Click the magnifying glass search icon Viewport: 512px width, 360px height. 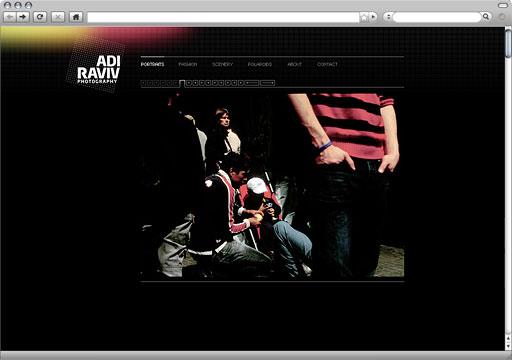coord(486,16)
